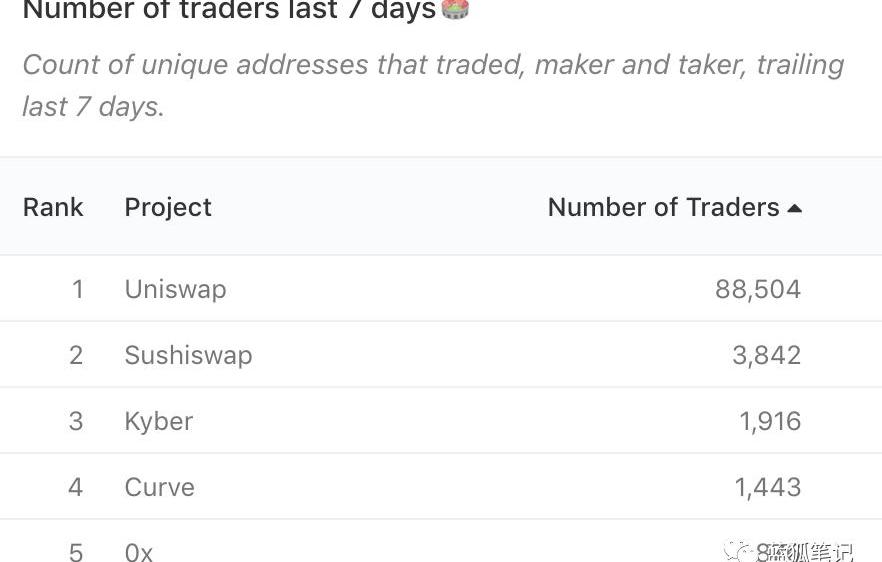Open the Sushiswap project link
Screen dimensions: 882x562
[188, 355]
